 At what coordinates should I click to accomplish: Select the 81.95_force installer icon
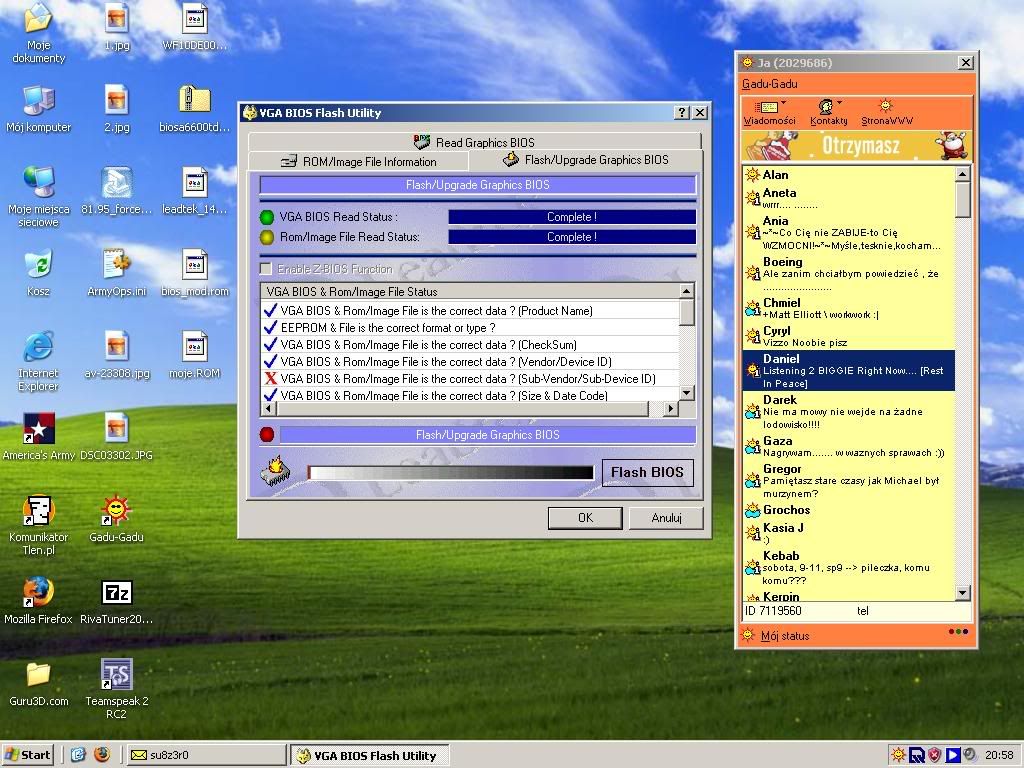coord(116,190)
